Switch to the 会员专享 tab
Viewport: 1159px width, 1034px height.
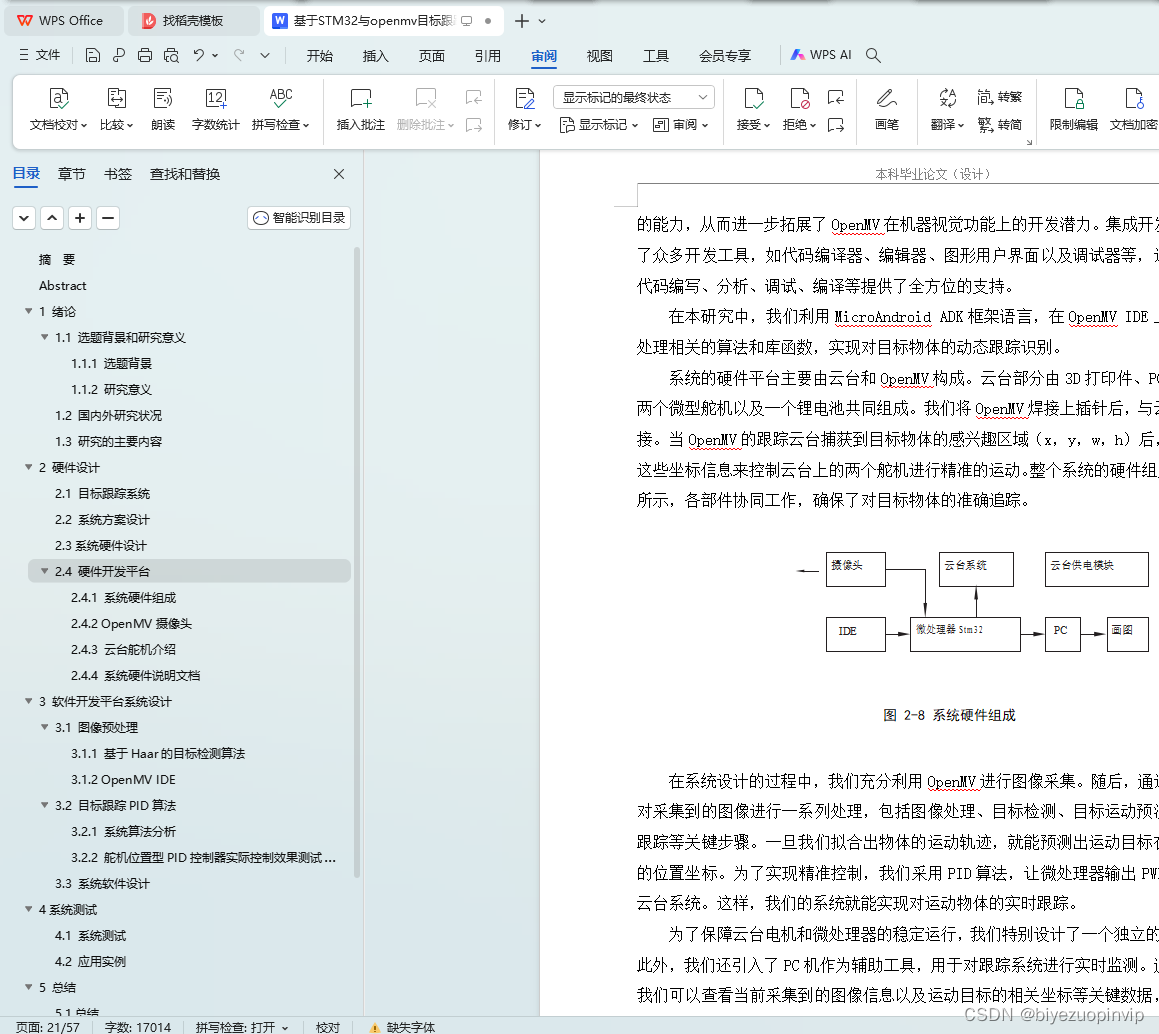coord(725,56)
